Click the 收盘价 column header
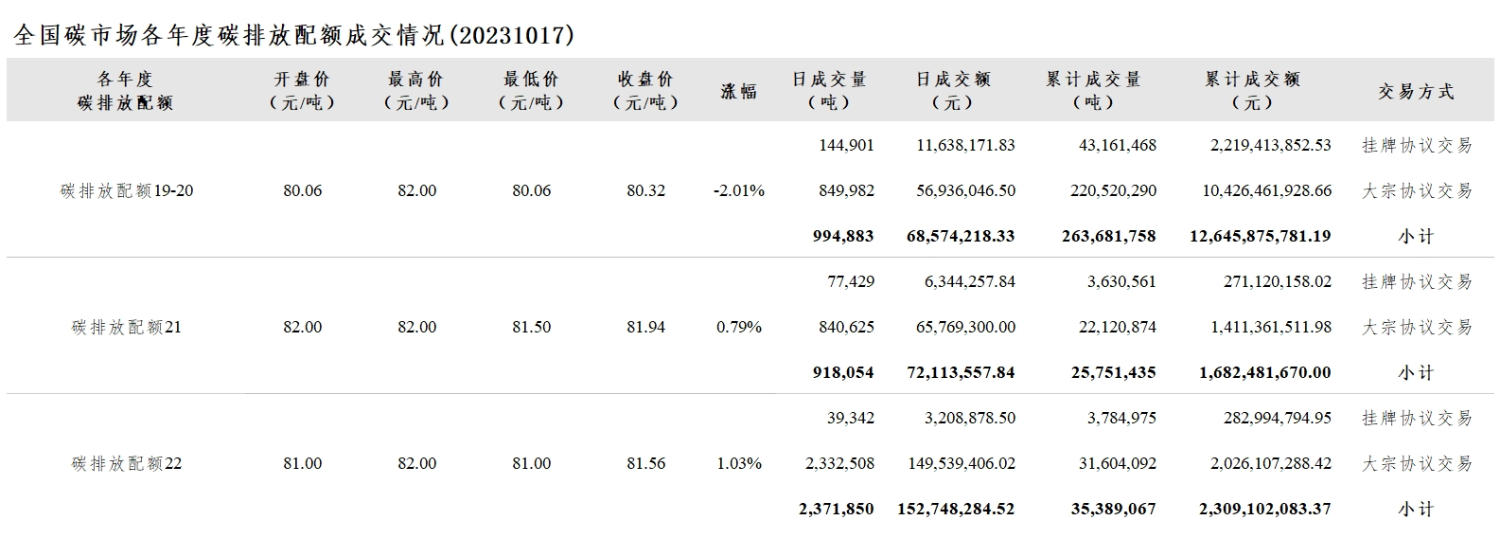1500x538 pixels. 646,90
